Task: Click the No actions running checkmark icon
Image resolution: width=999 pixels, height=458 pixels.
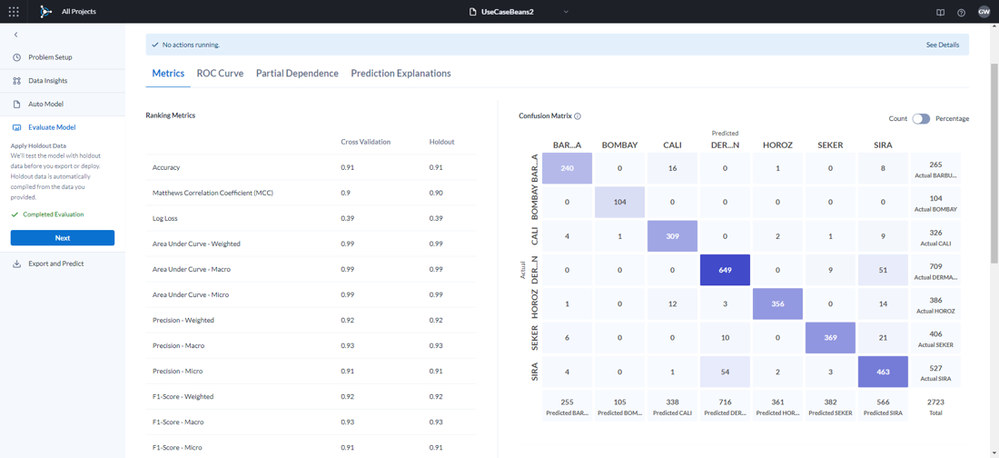Action: [155, 45]
